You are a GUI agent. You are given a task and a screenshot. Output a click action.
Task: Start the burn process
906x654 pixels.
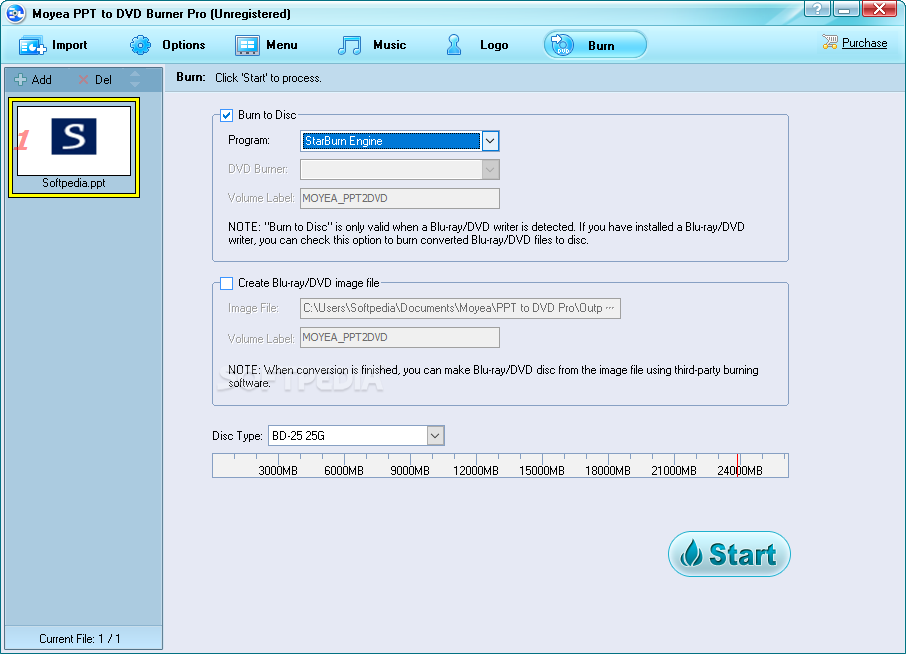tap(729, 554)
